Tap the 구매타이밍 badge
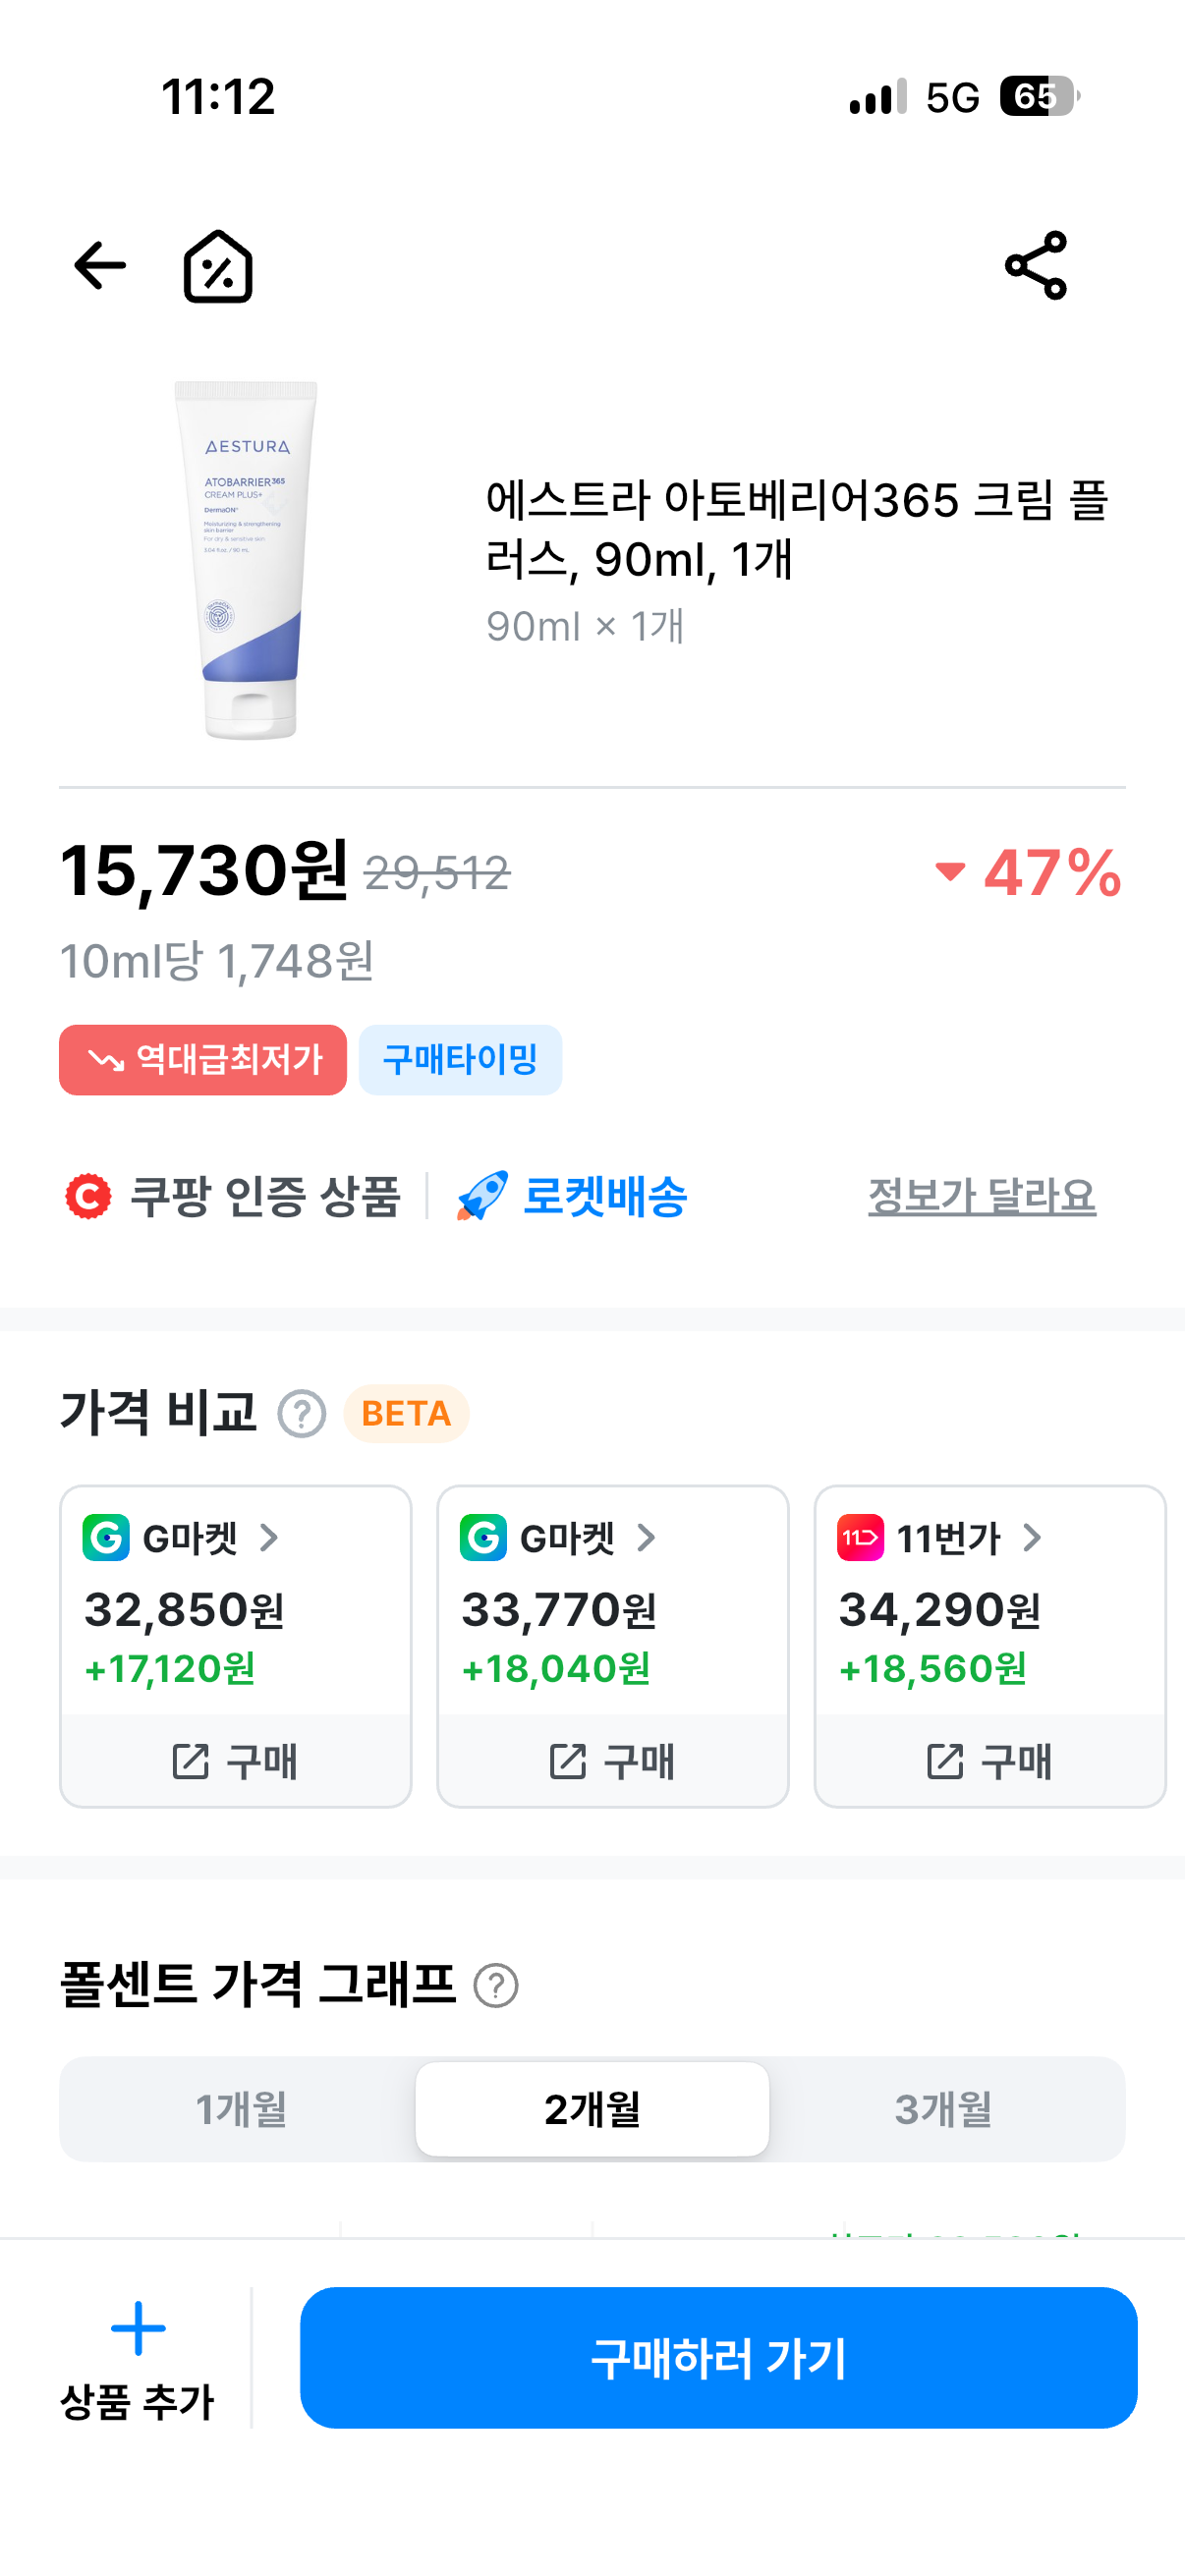 click(460, 1060)
